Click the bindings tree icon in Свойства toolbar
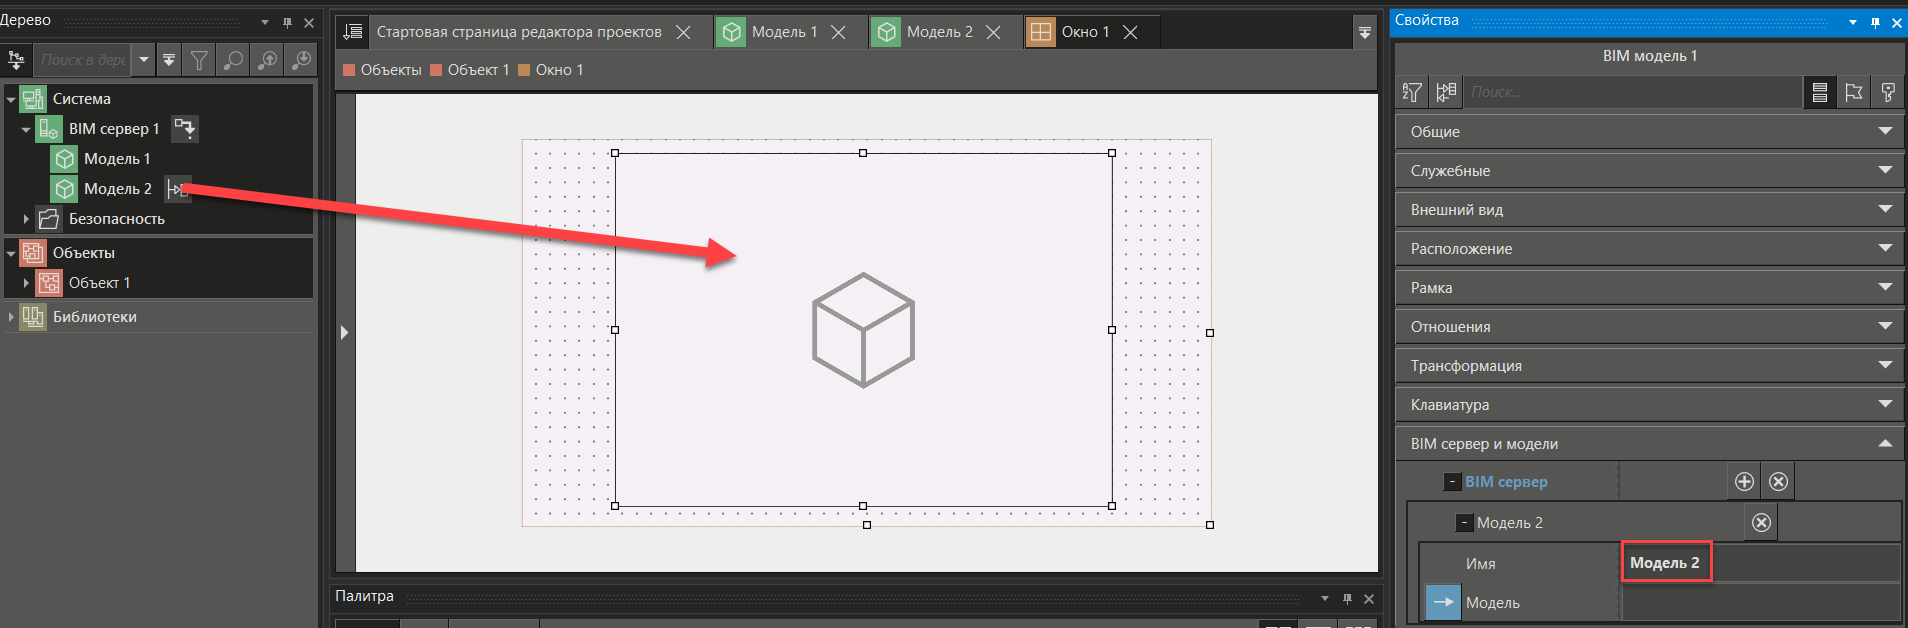This screenshot has height=628, width=1908. click(1446, 93)
